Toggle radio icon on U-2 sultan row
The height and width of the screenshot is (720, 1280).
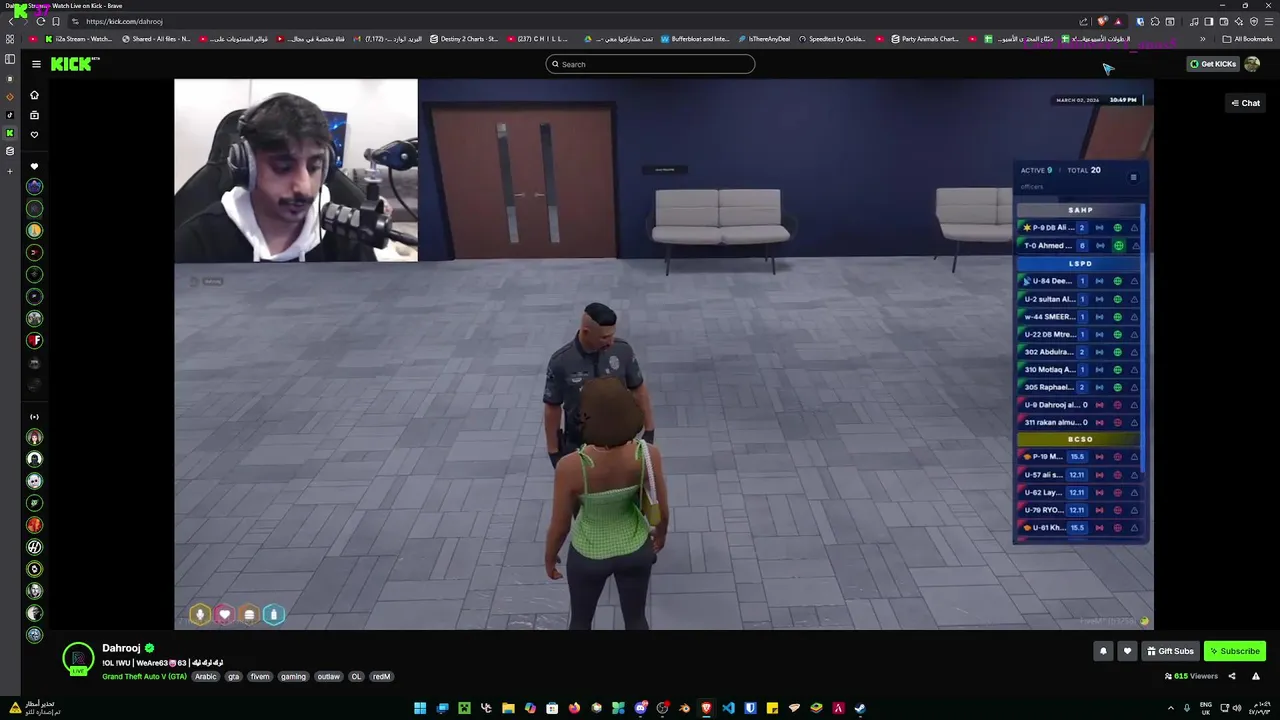click(1099, 299)
